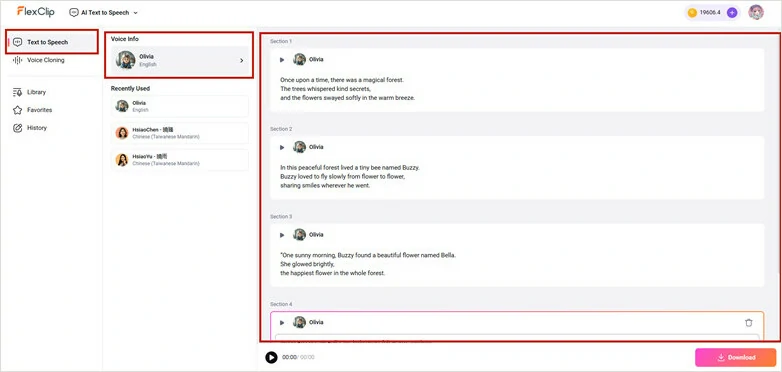782x372 pixels.
Task: Click the bottom main play button
Action: [271, 358]
